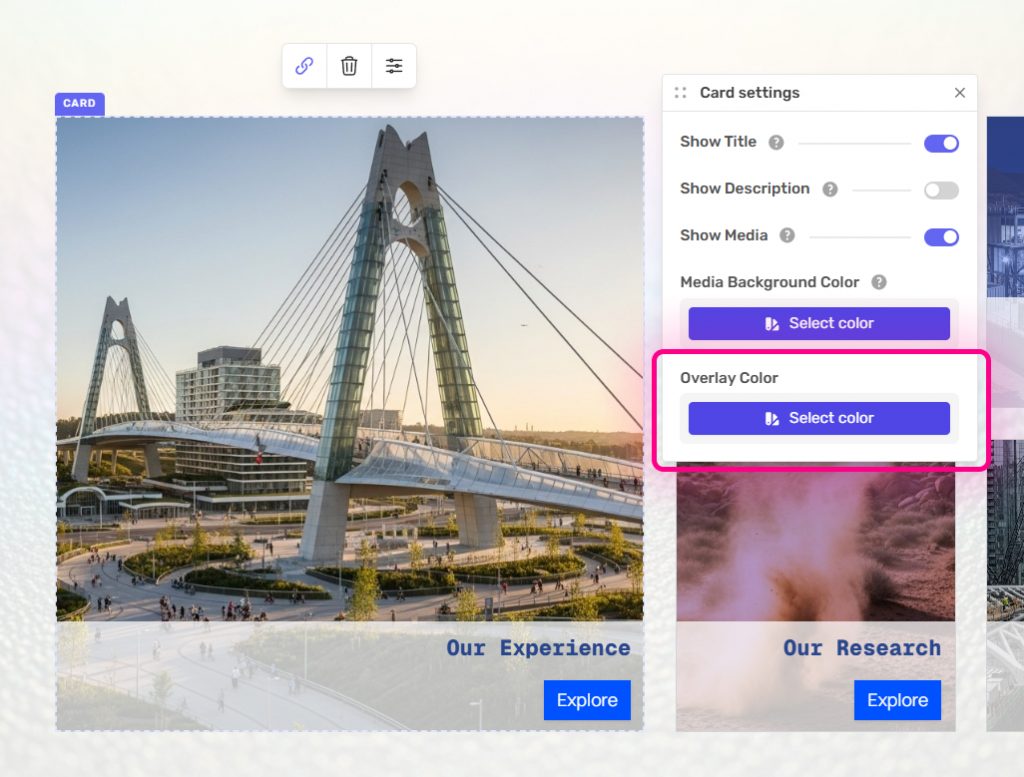
Task: Disable the Show Title toggle
Action: point(941,144)
